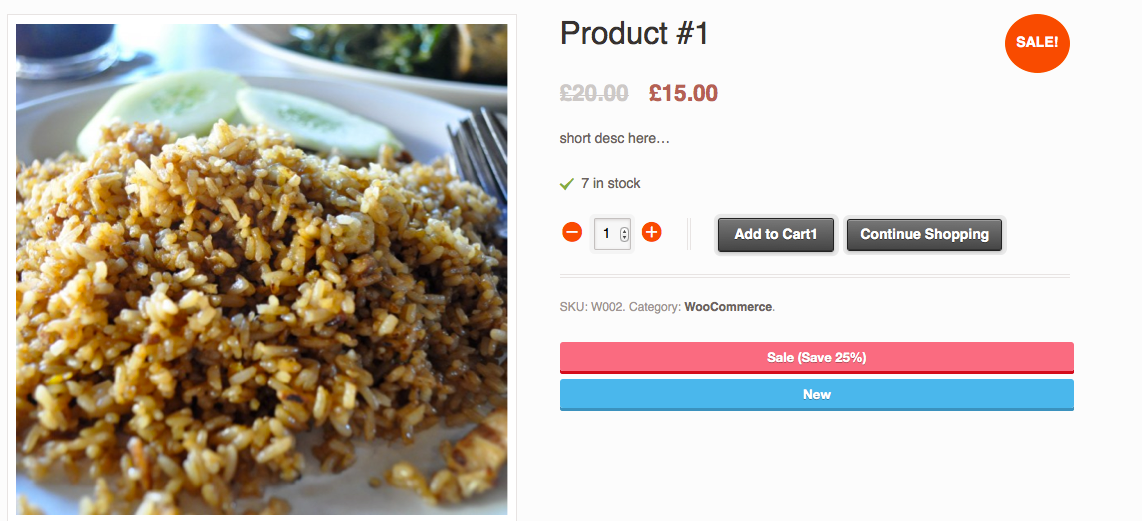
Task: Click the £15.00 sale price
Action: tap(683, 94)
